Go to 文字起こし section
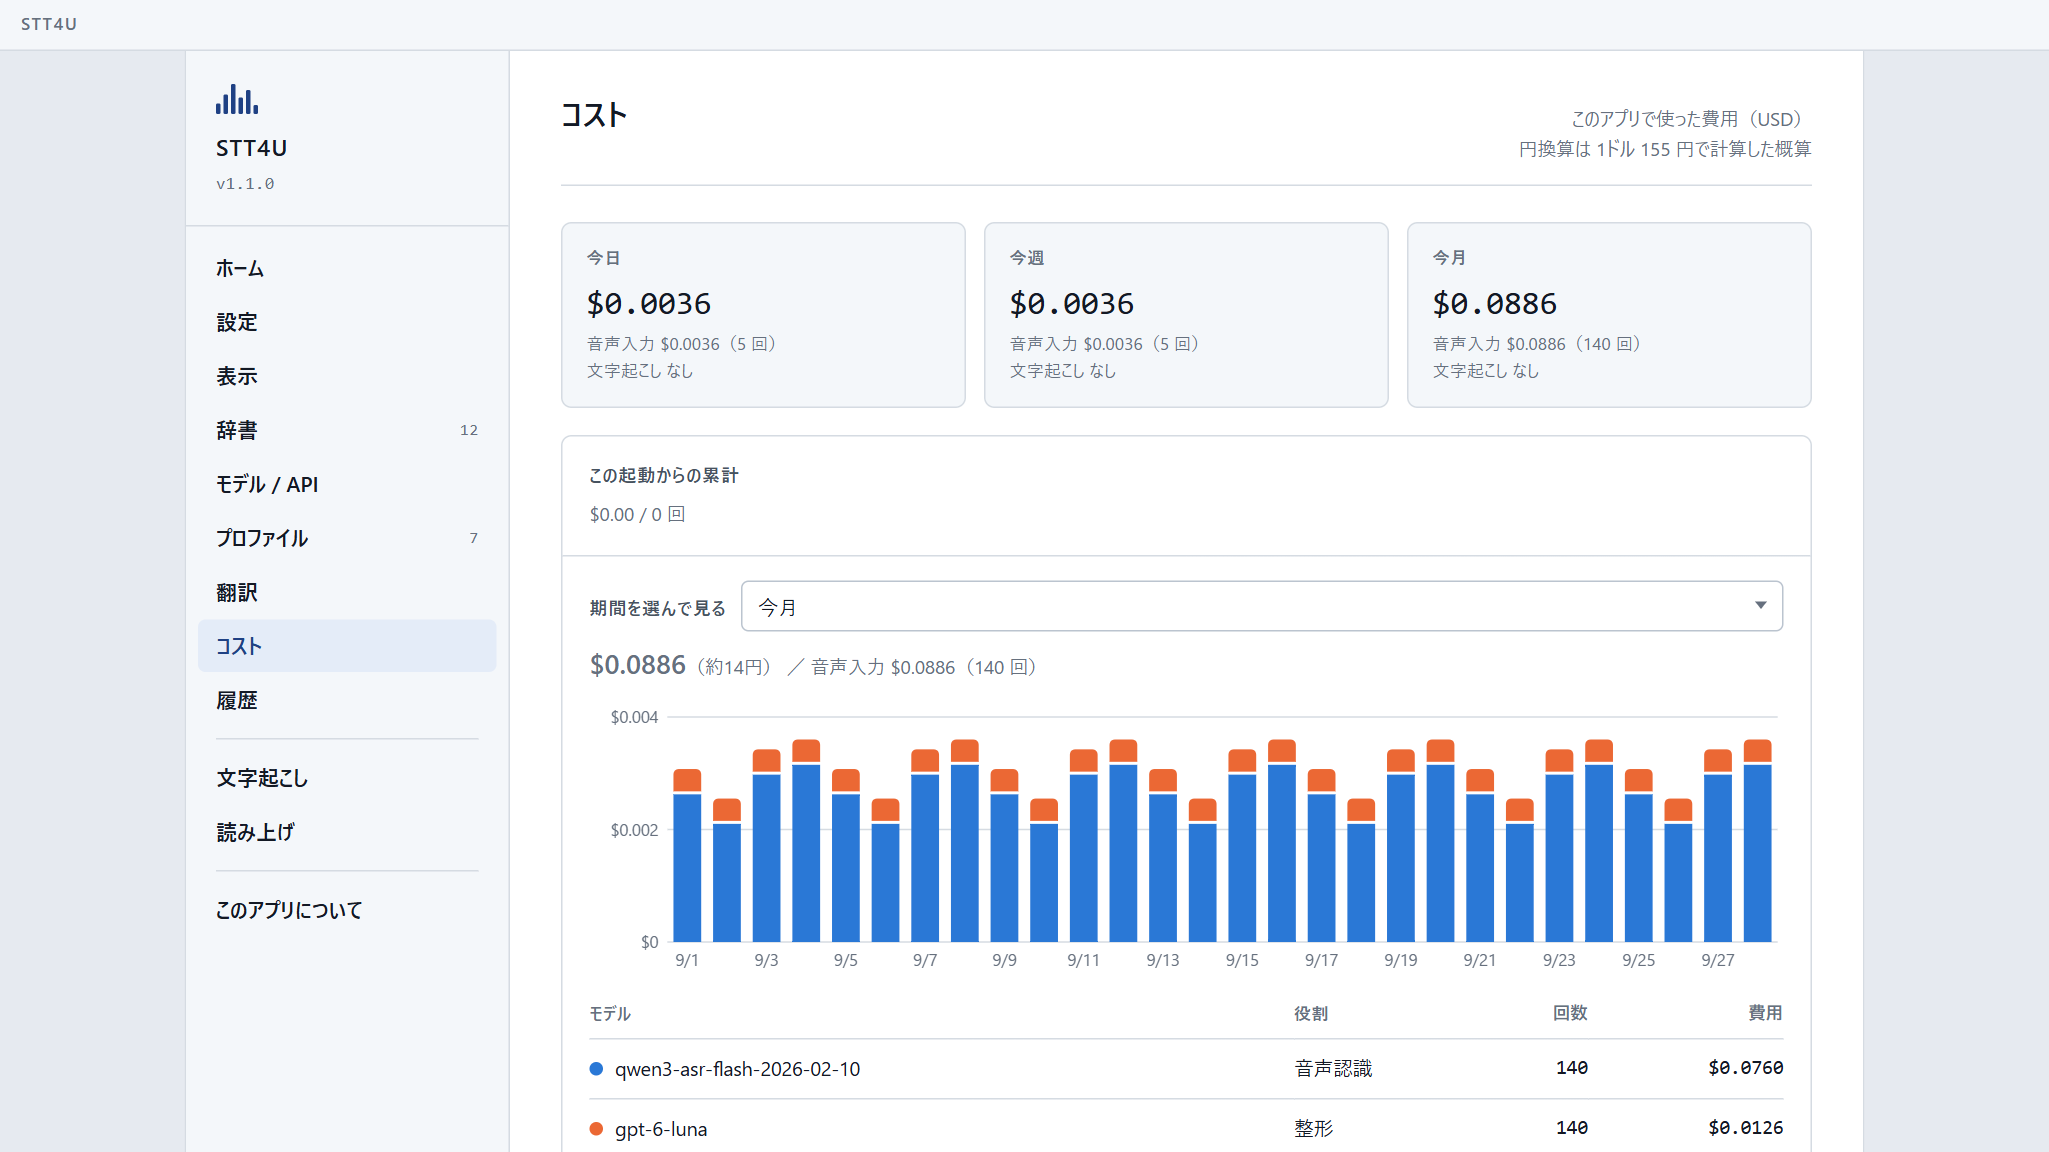This screenshot has height=1152, width=2049. 347,778
